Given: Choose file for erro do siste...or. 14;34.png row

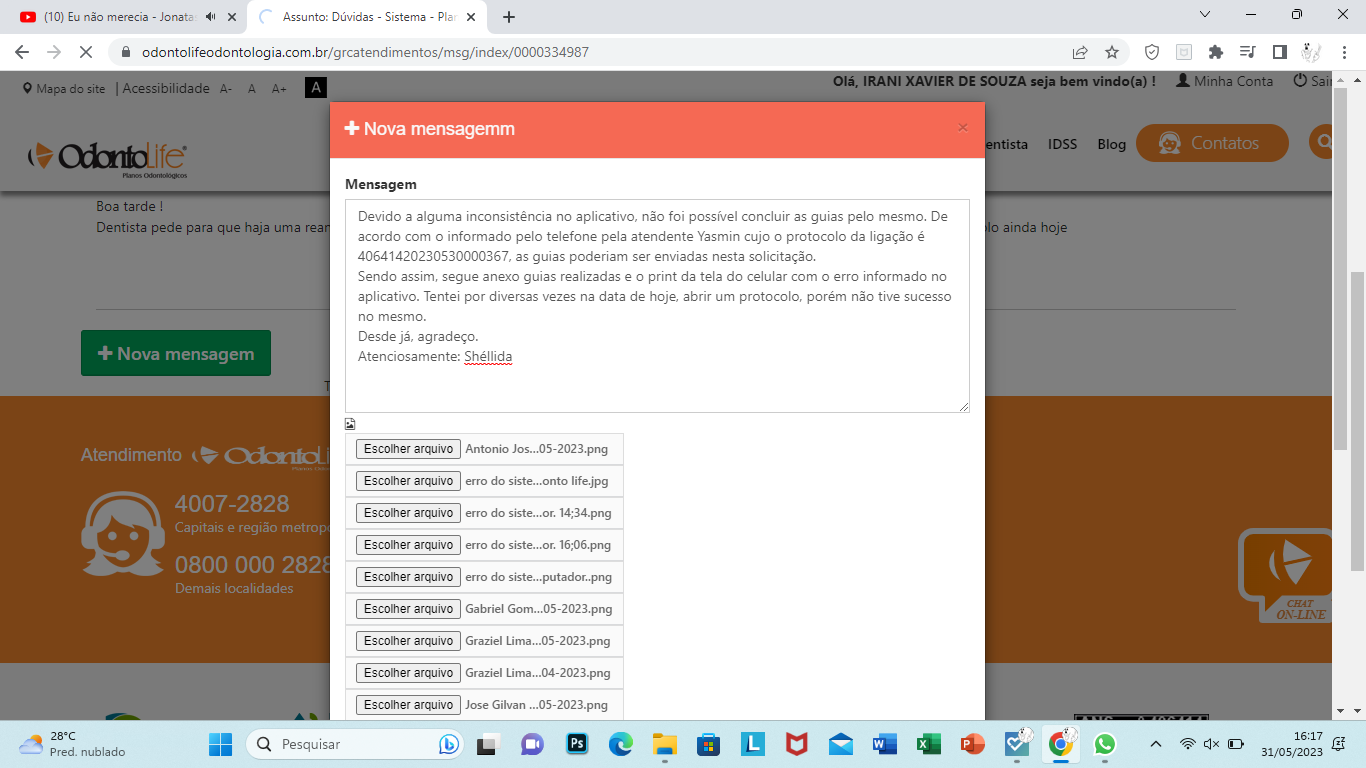Looking at the screenshot, I should [408, 513].
